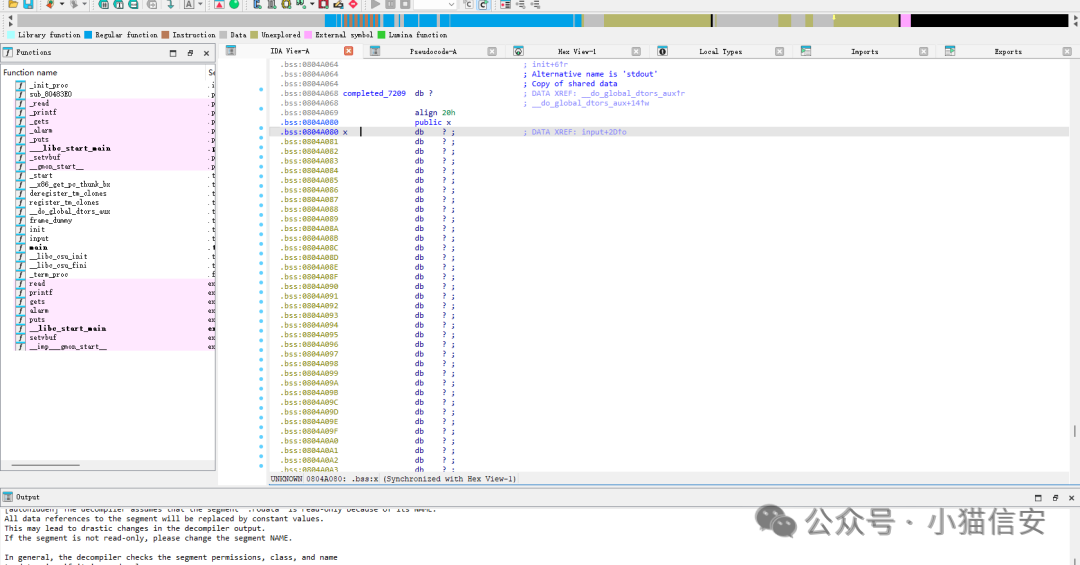Close the Hex View-1 tab
The height and width of the screenshot is (565, 1080).
(636, 51)
